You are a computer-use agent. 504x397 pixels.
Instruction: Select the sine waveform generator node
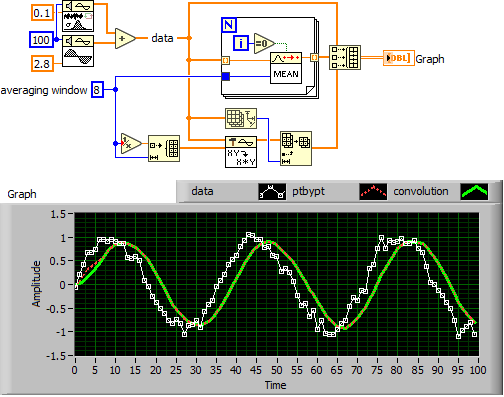(78, 51)
